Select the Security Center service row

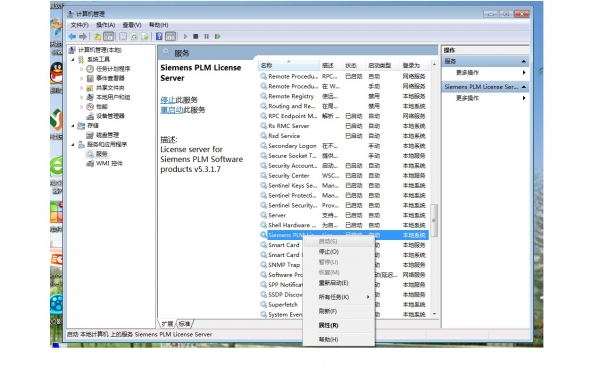pyautogui.click(x=344, y=176)
